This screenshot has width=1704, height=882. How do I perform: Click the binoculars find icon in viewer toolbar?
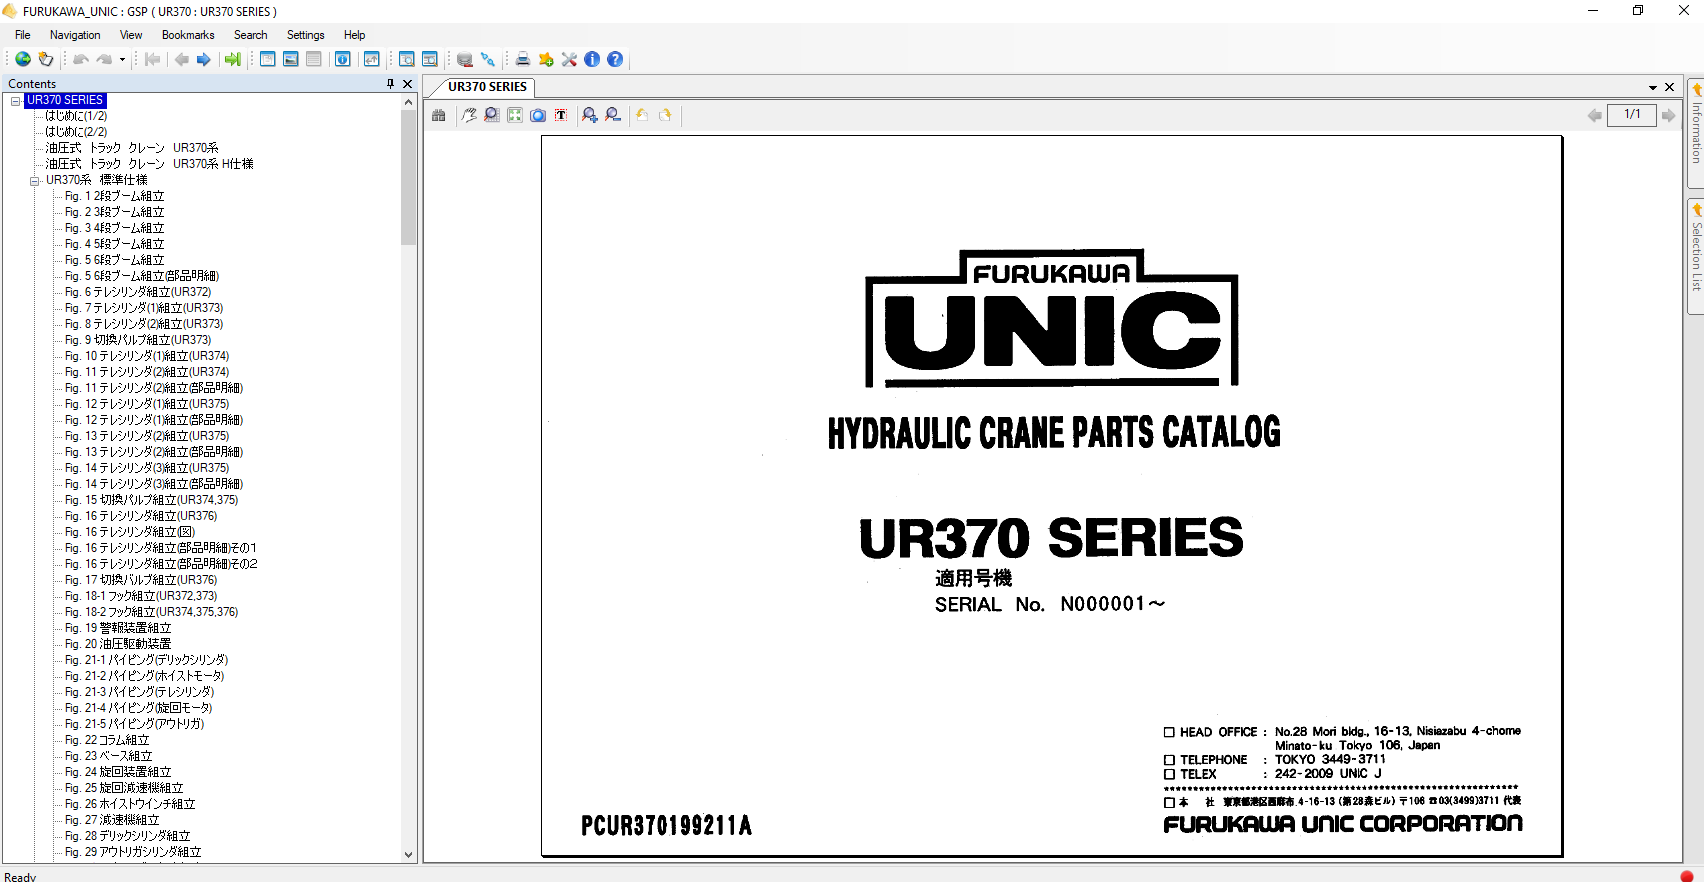point(439,116)
